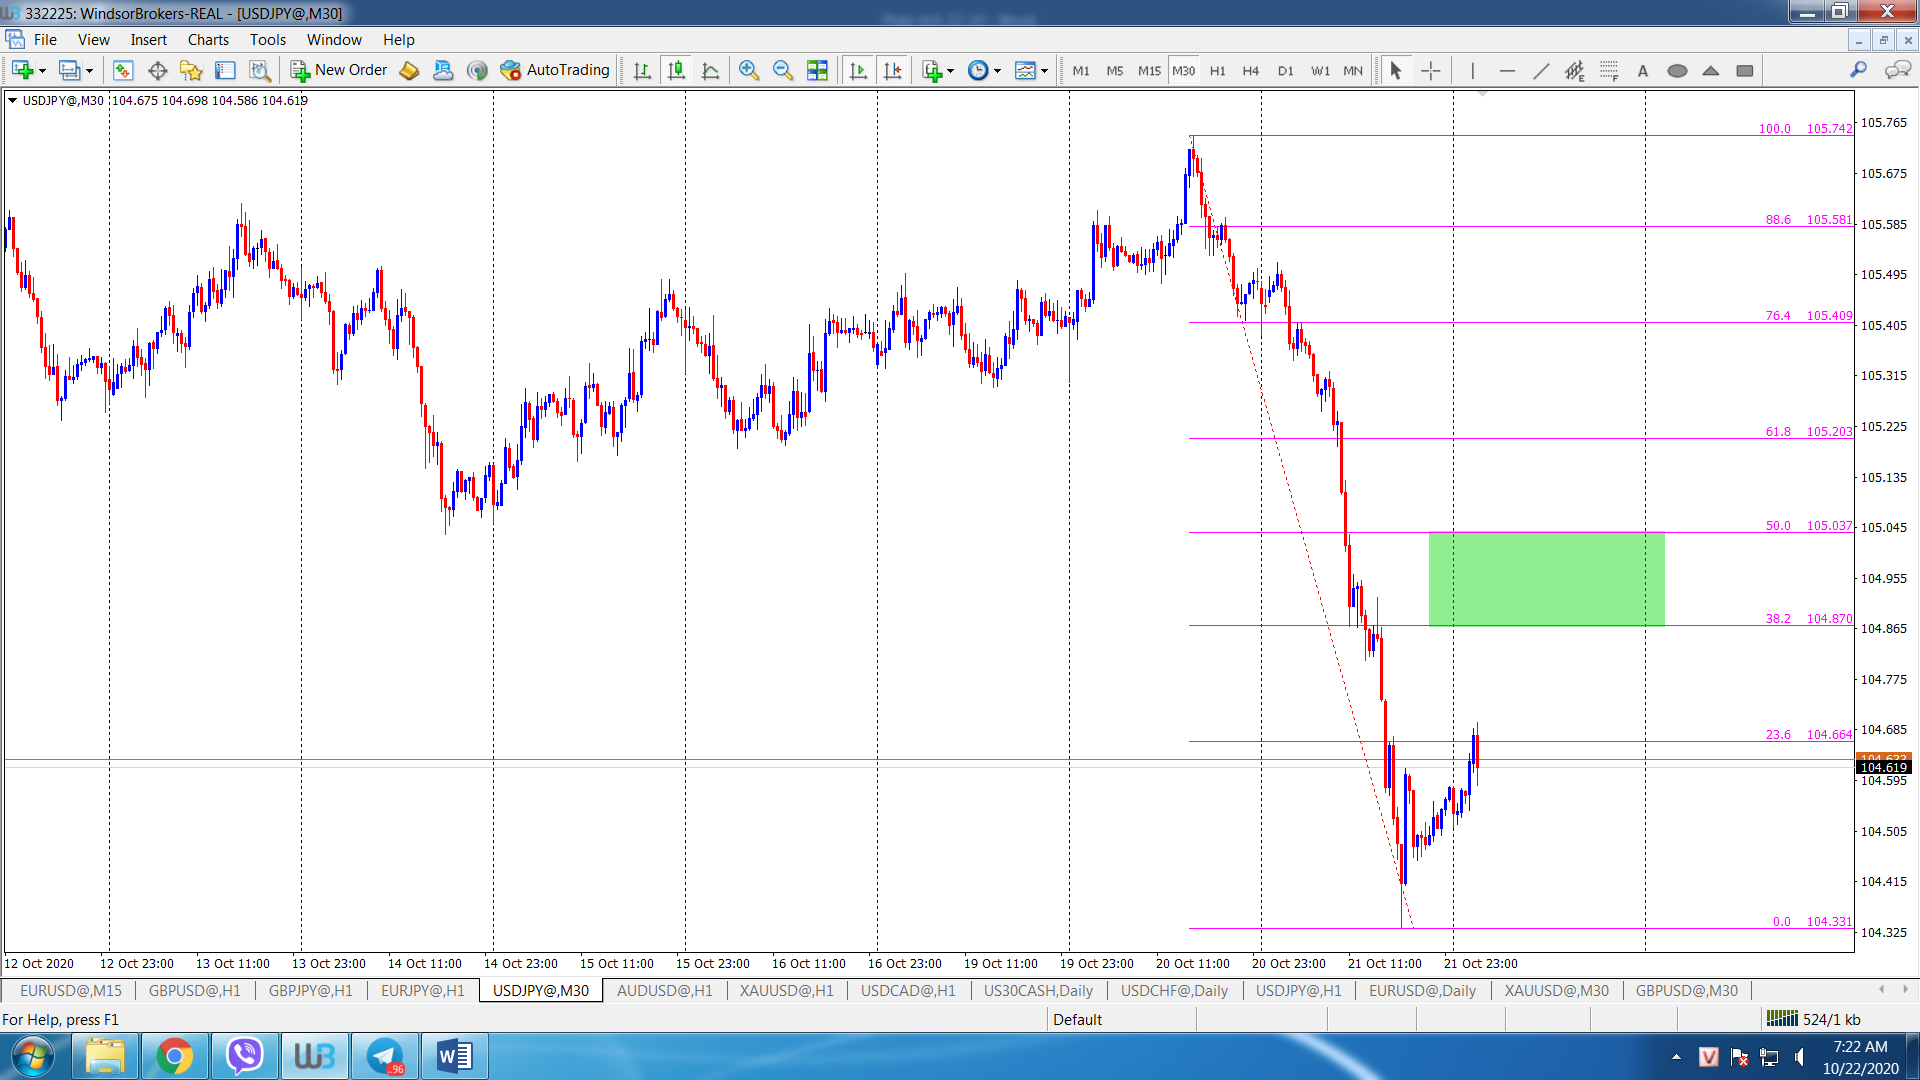Expand the profiles dropdown arrow
Screen dimensions: 1920x1080
click(89, 71)
